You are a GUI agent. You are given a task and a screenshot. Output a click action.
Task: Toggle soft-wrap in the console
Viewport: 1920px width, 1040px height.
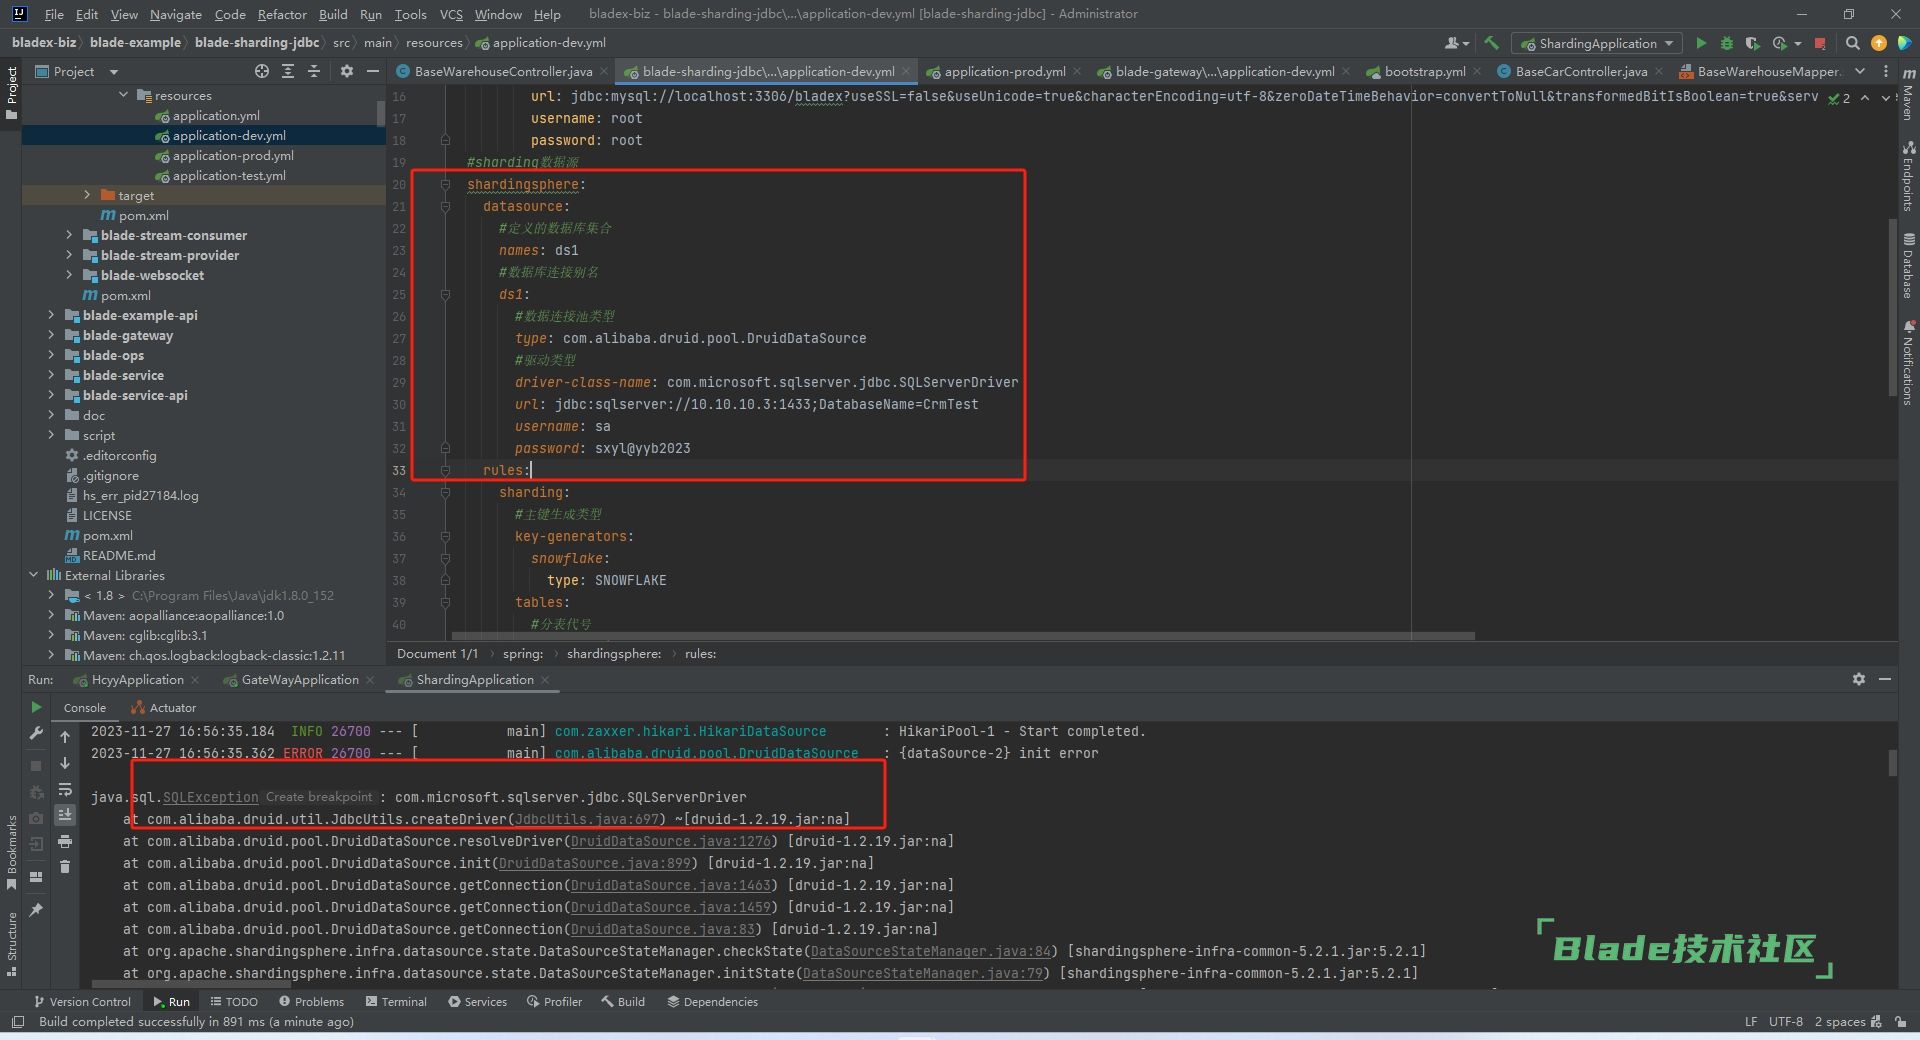[x=65, y=789]
